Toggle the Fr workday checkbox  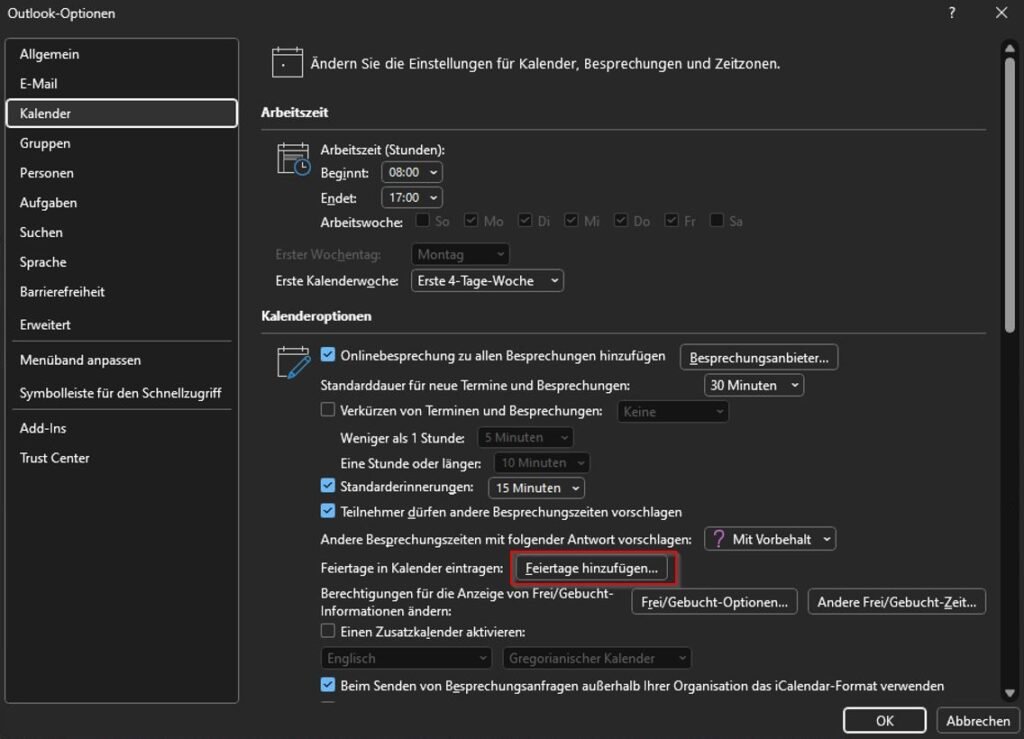coord(671,220)
